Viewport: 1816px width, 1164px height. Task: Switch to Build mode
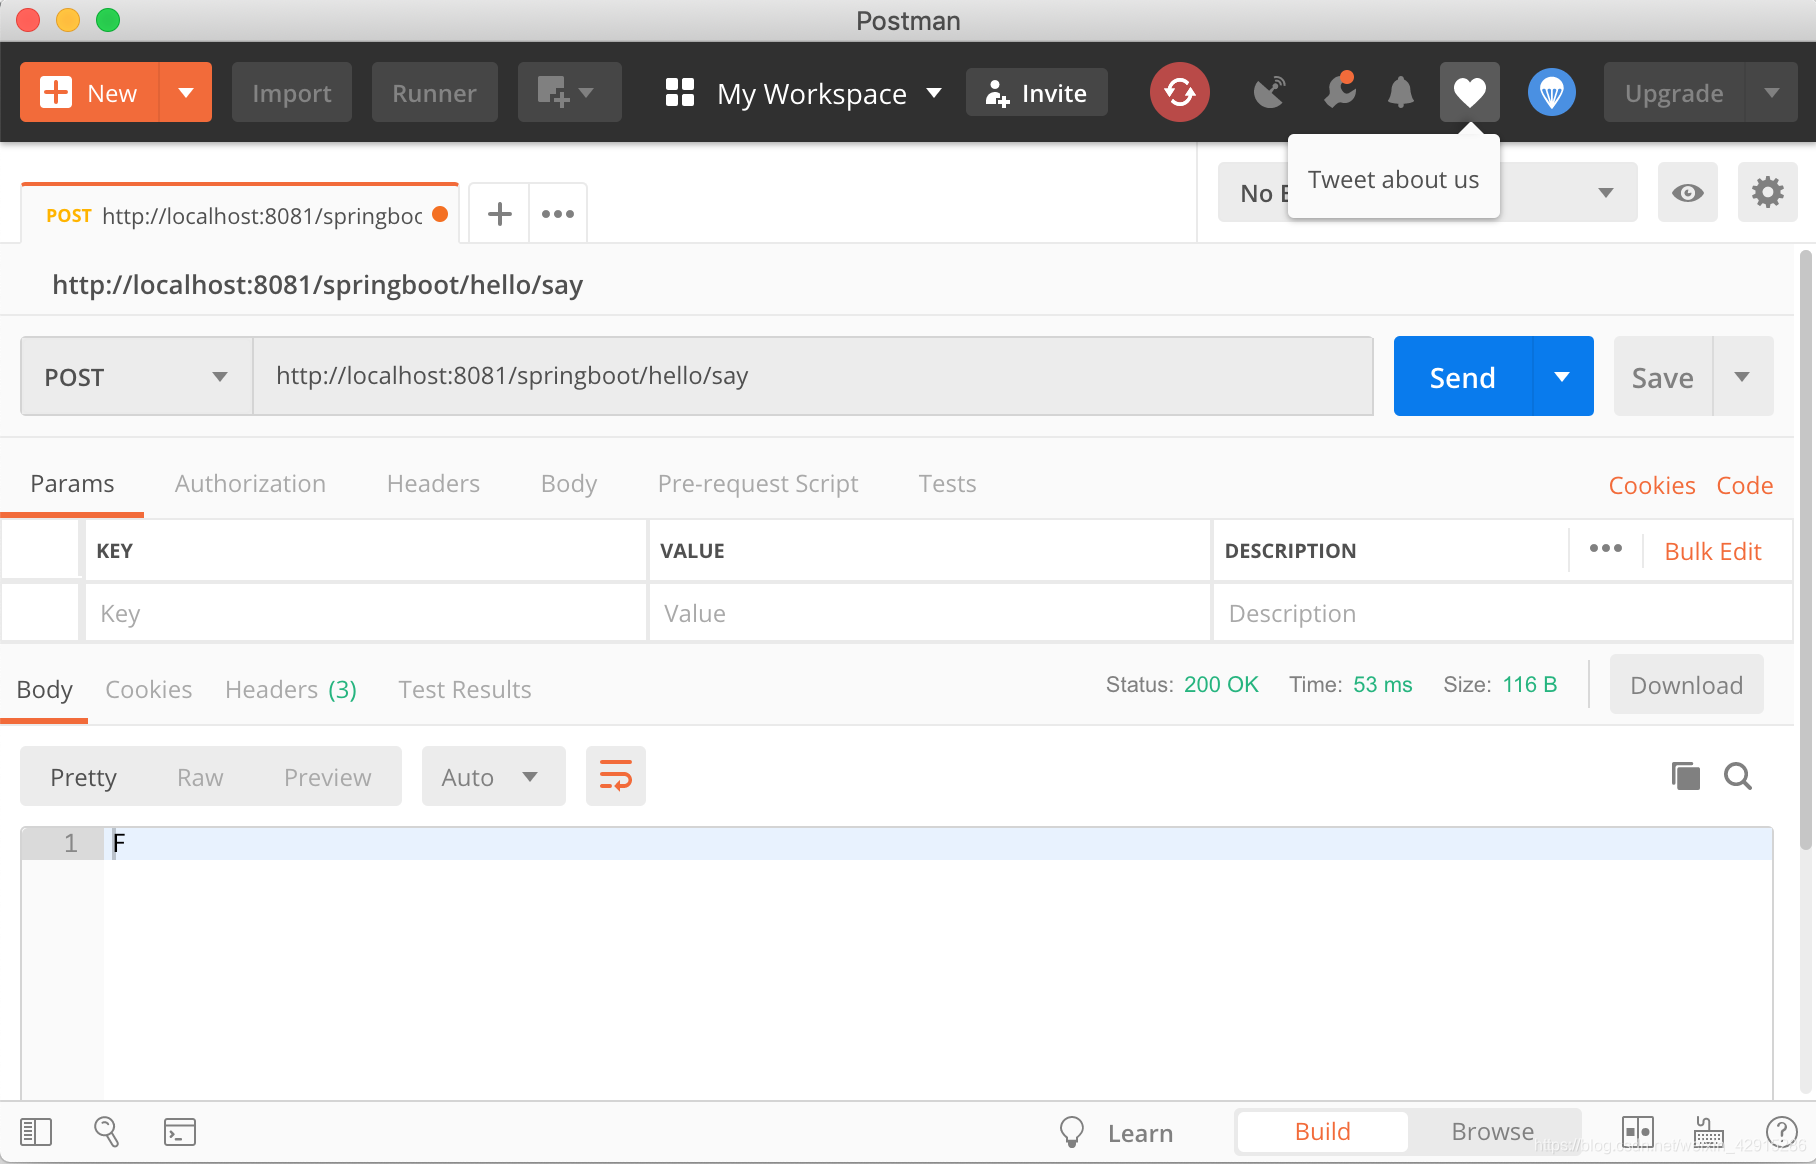1322,1131
